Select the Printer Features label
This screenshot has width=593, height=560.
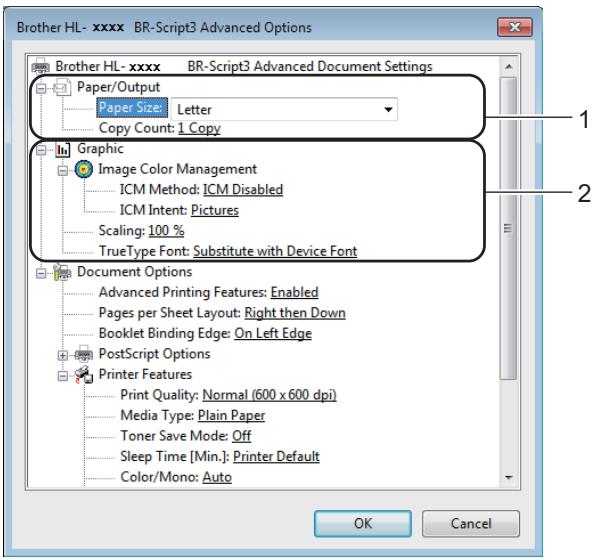coord(145,374)
